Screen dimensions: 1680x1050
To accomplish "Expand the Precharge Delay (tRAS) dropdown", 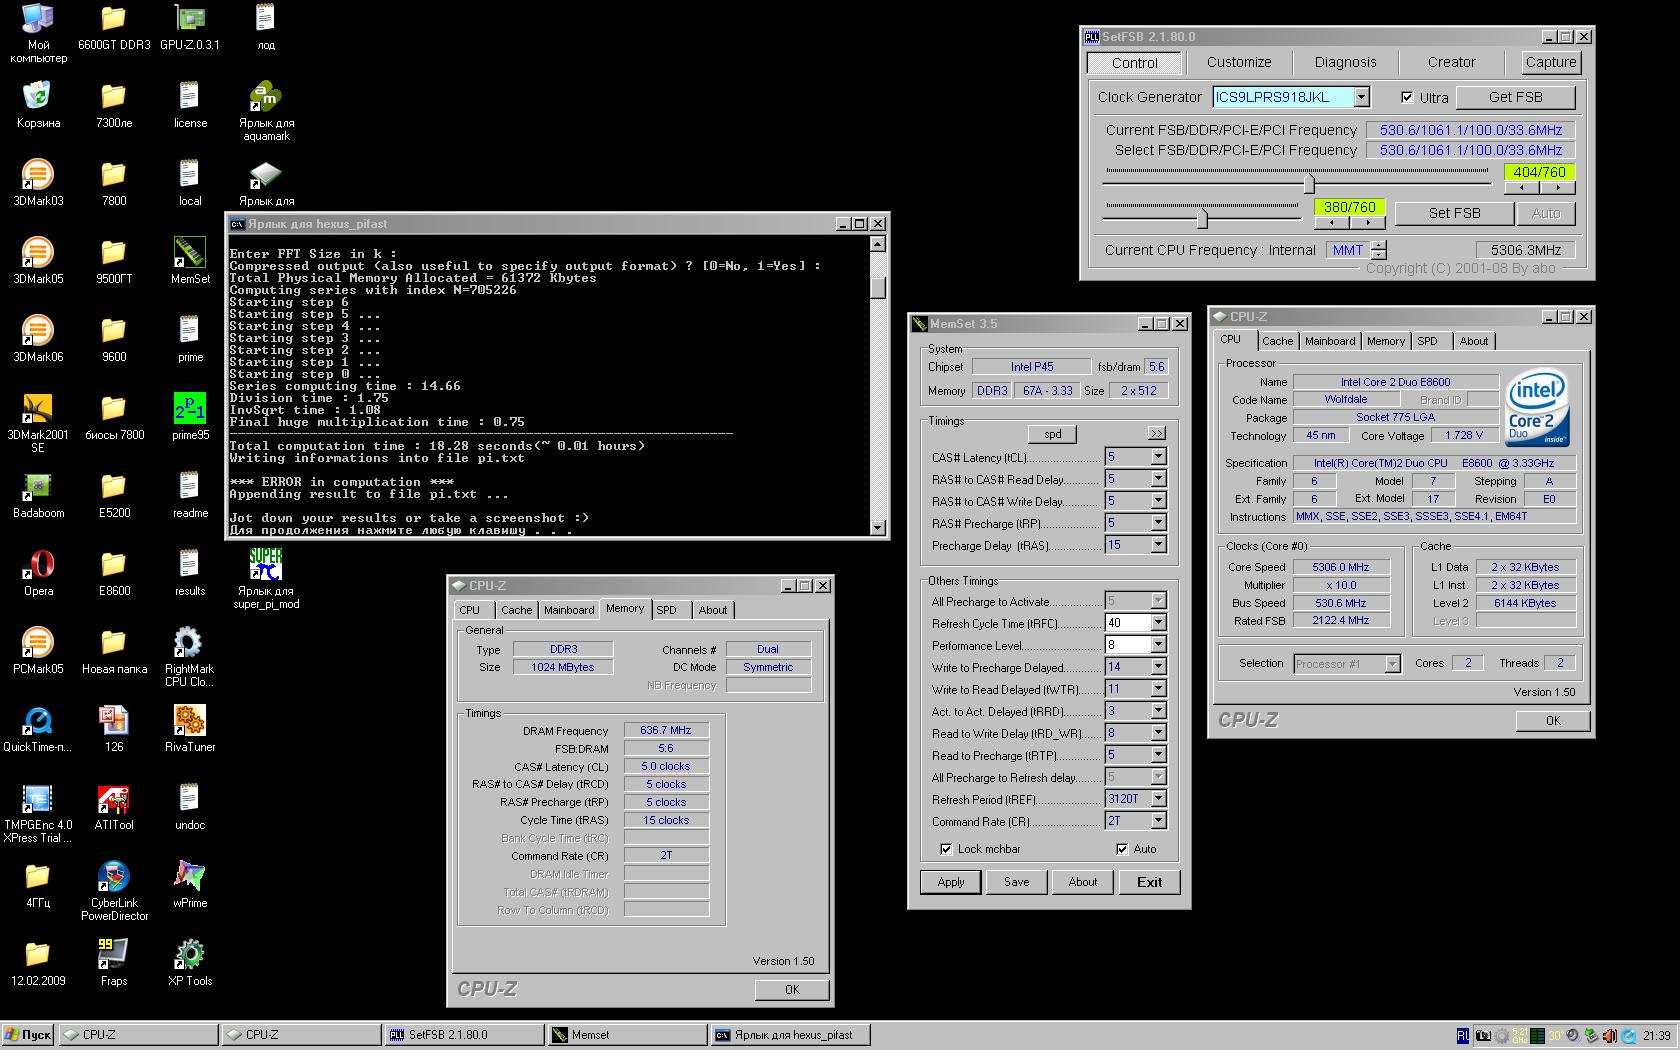I will (1158, 545).
